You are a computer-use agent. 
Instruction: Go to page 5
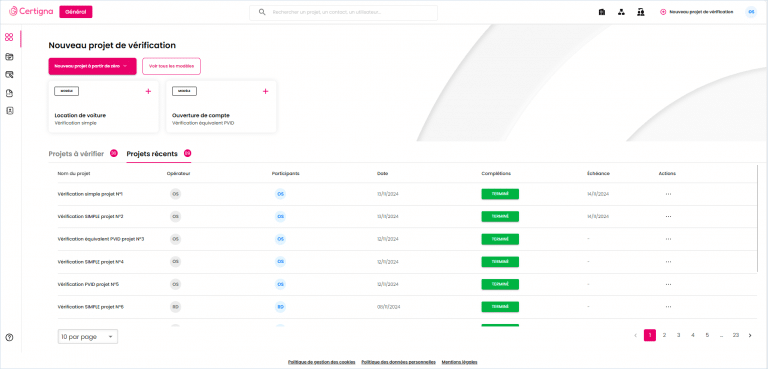707,336
